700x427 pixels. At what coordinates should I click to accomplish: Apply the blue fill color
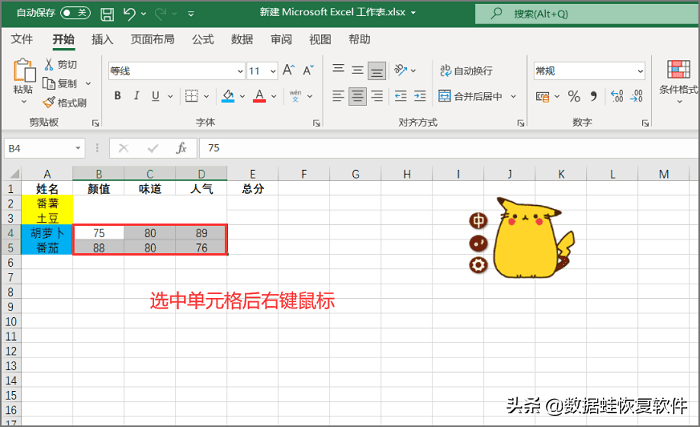tap(228, 96)
